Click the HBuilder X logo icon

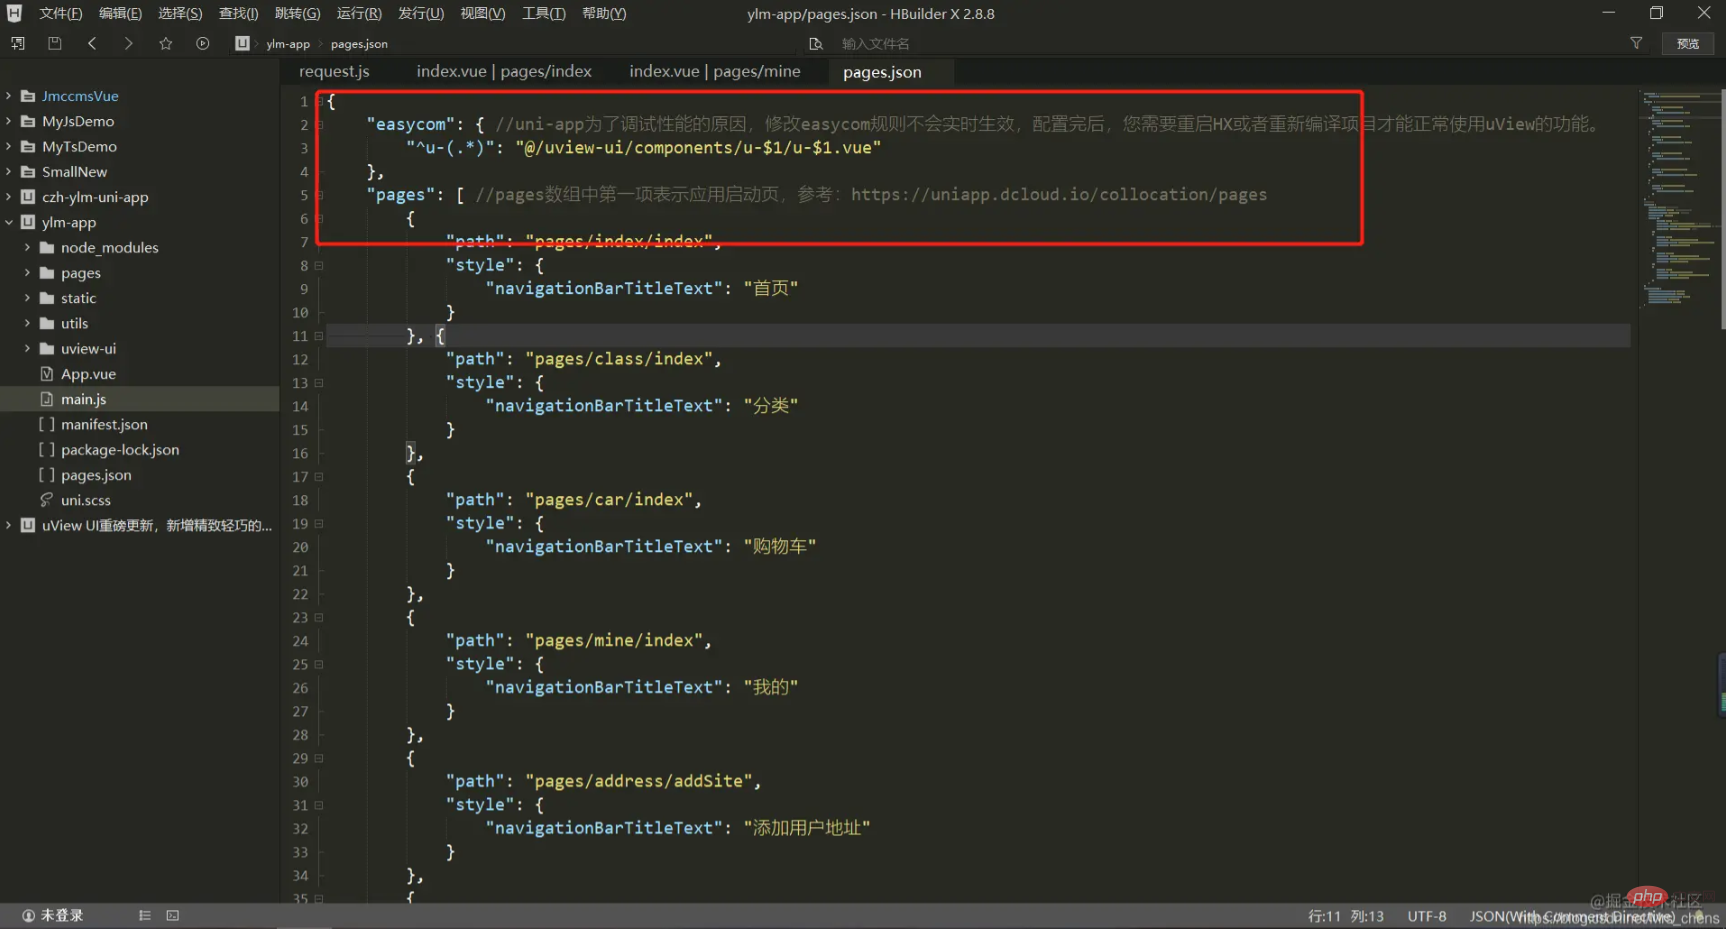14,13
